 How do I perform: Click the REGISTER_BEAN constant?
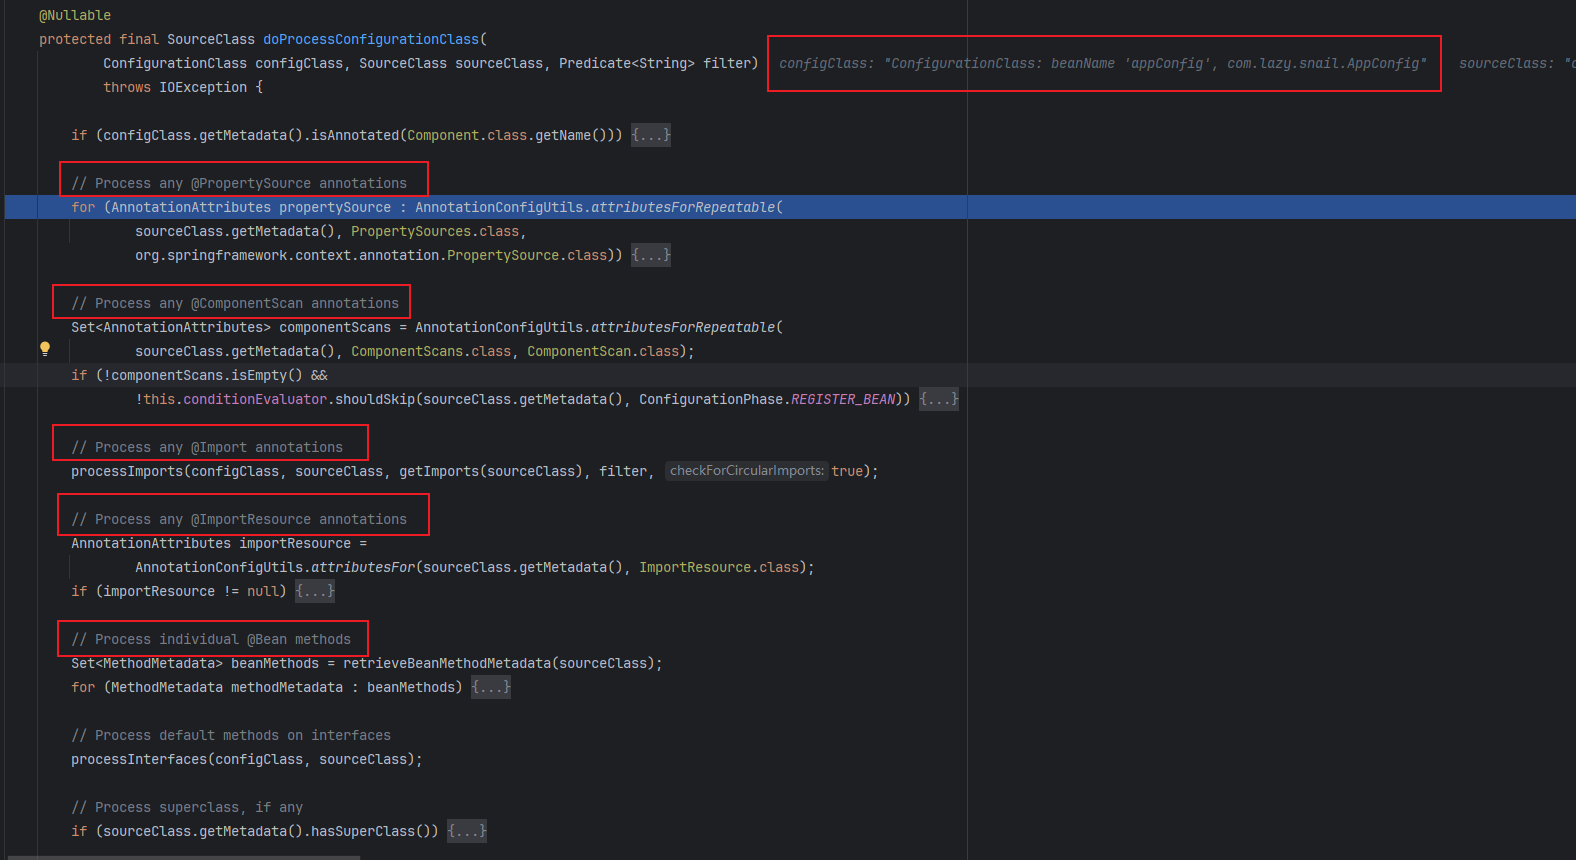coord(843,399)
